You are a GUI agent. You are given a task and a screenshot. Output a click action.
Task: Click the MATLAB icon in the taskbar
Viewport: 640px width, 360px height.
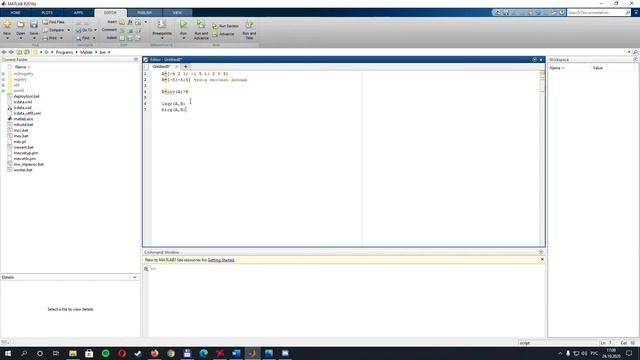tap(252, 353)
